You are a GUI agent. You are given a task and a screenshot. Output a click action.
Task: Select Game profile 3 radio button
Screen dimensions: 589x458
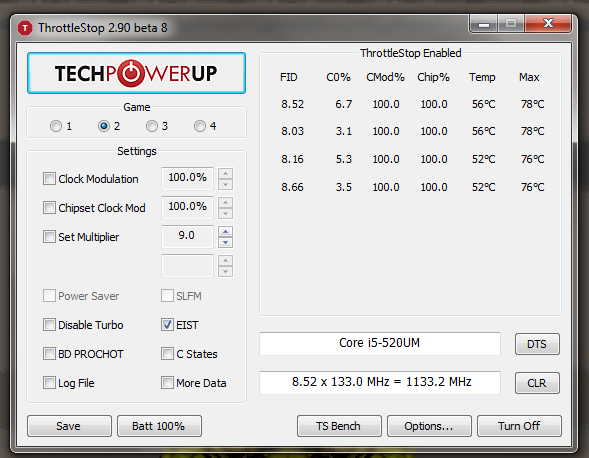point(152,126)
